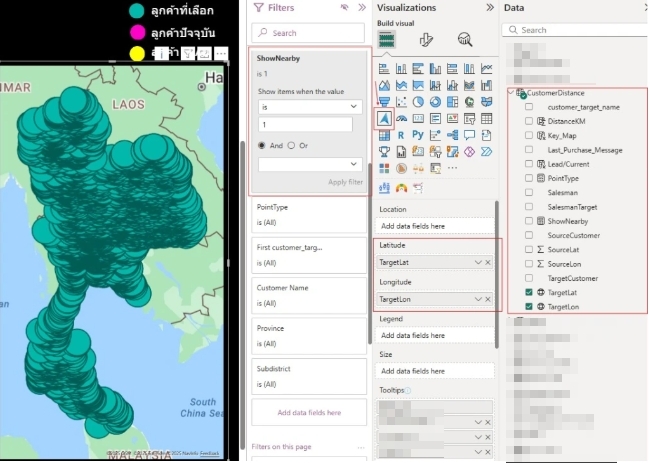Switch to the Build visual tab
Screen dimensions: 650x463
click(386, 40)
